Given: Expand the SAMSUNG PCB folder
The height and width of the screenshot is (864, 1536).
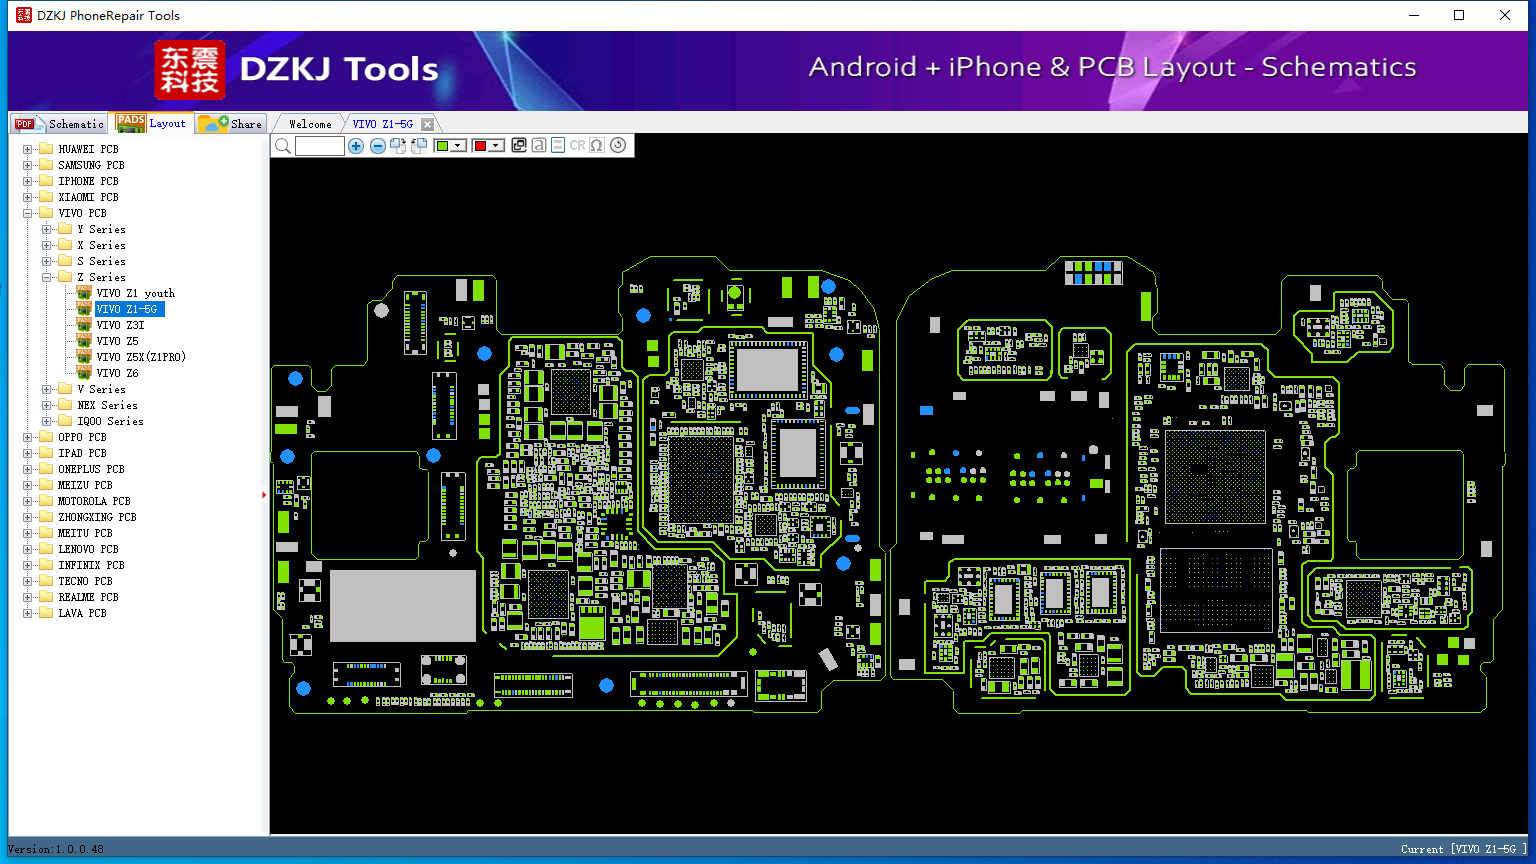Looking at the screenshot, I should [x=28, y=165].
